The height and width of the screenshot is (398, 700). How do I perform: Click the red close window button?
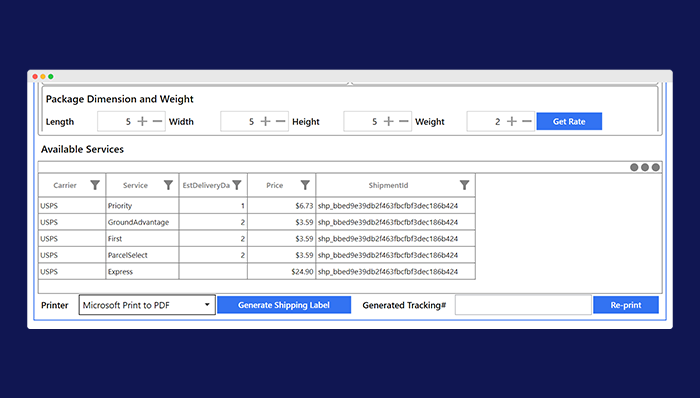pos(35,77)
